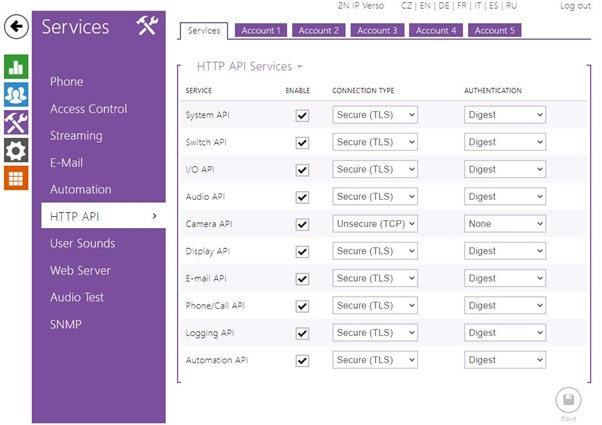Open the orange grid icon

(x=15, y=178)
